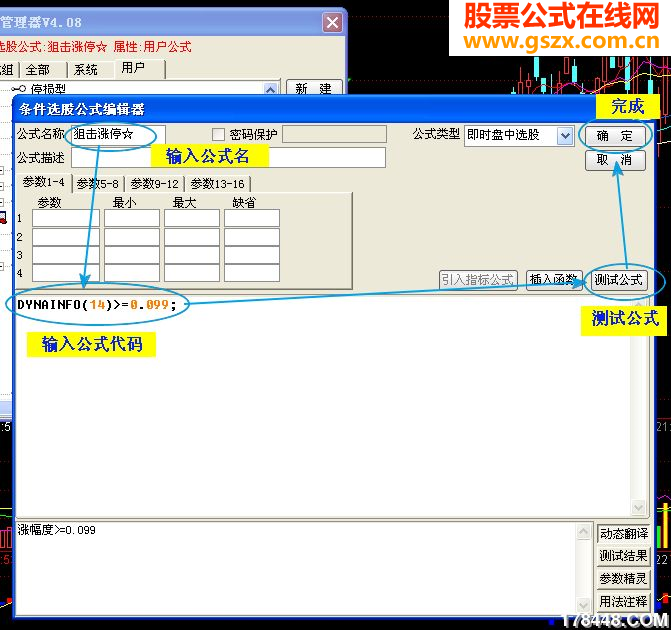Click the 测试公式 button
Image resolution: width=671 pixels, height=630 pixels.
pos(618,280)
